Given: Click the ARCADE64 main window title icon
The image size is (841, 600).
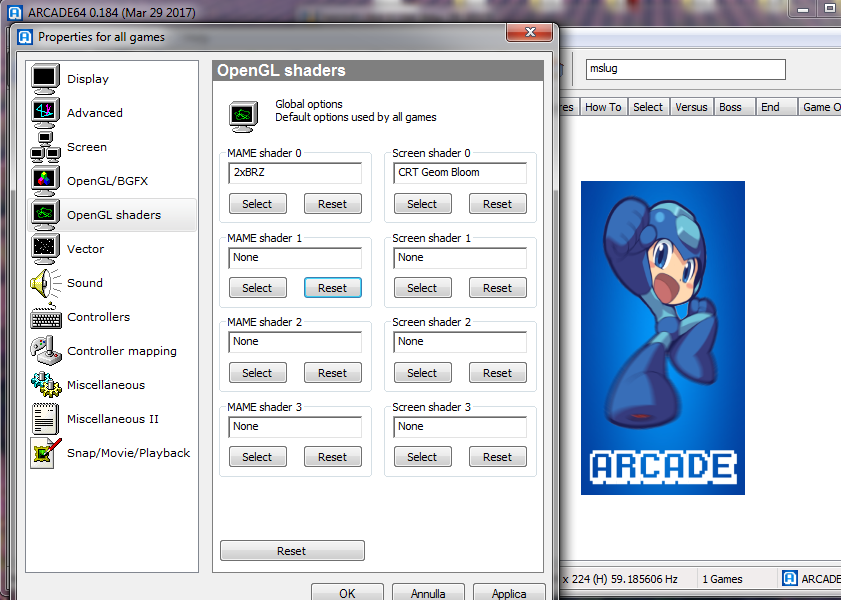Looking at the screenshot, I should click(x=14, y=12).
